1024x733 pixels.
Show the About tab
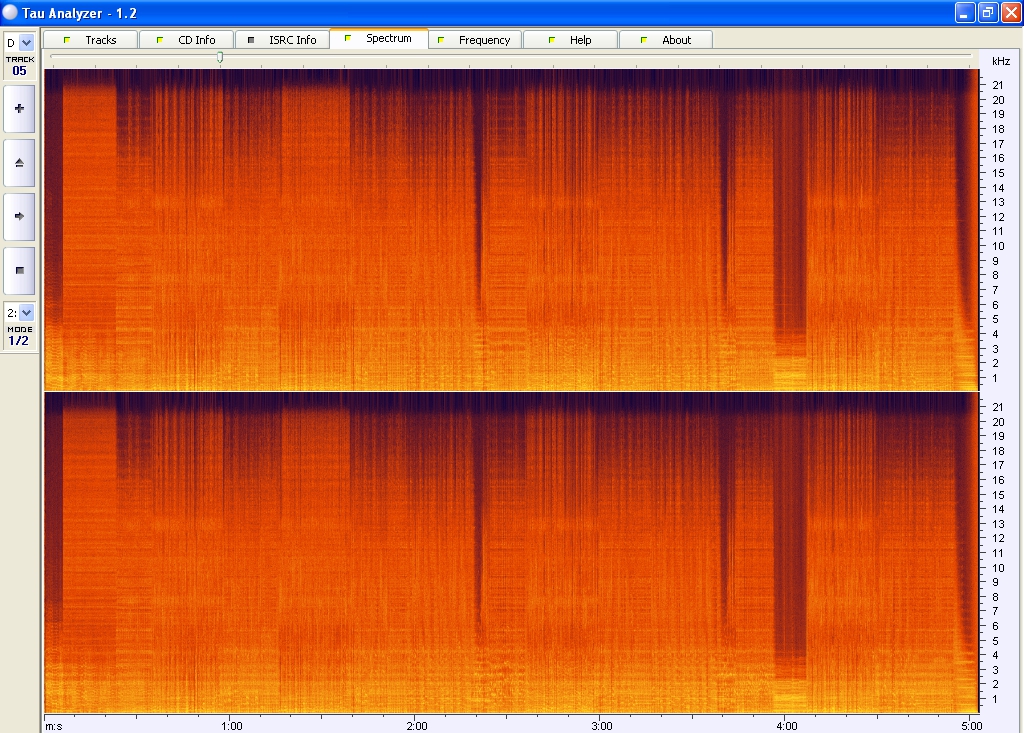666,40
